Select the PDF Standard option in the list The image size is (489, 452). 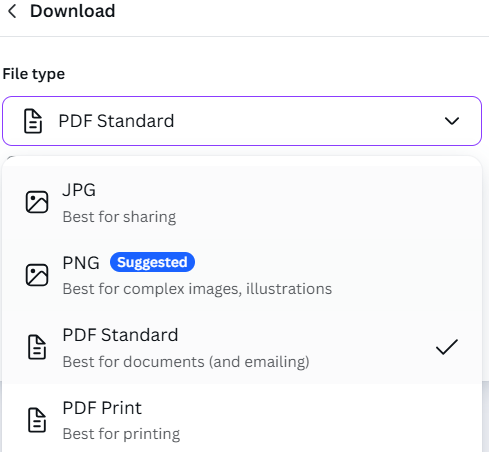(242, 347)
